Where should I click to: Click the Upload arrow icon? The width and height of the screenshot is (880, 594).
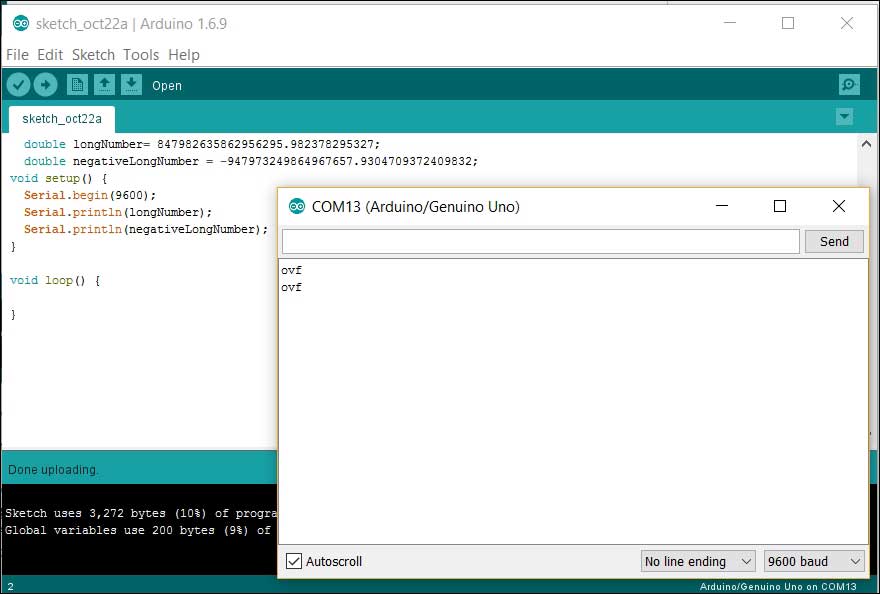pyautogui.click(x=45, y=85)
